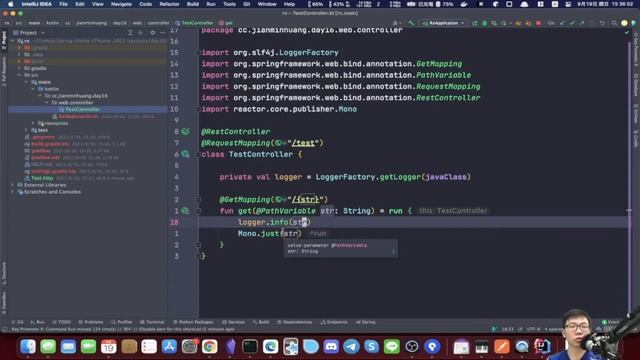Open the Dependencies tool window tab

(x=295, y=322)
